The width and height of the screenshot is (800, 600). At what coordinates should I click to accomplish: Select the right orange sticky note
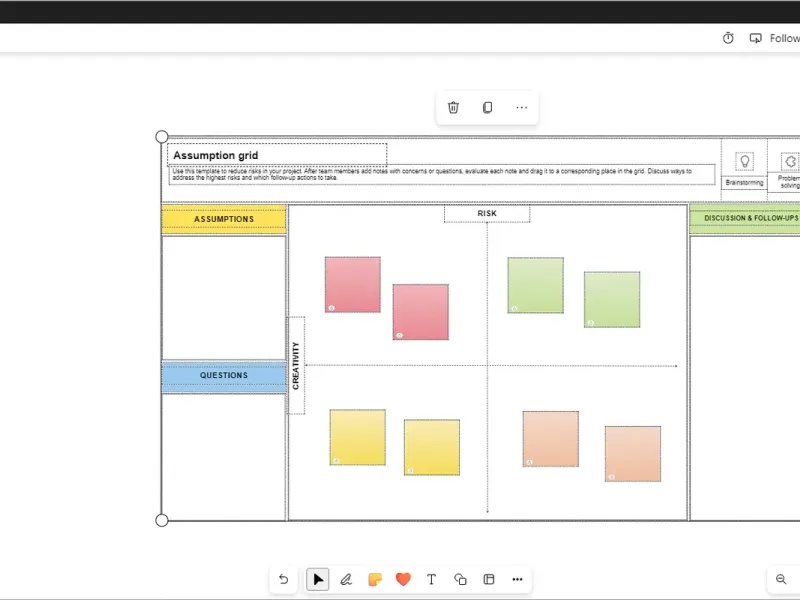[633, 454]
